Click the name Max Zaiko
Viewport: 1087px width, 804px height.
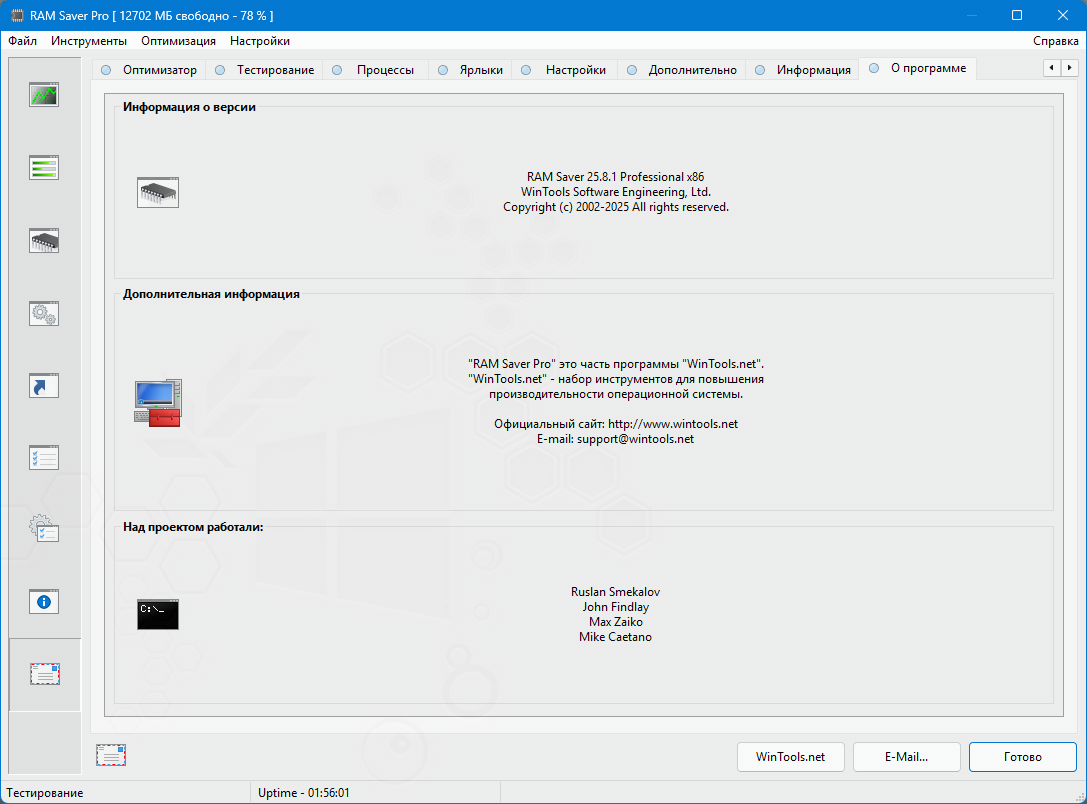click(616, 622)
